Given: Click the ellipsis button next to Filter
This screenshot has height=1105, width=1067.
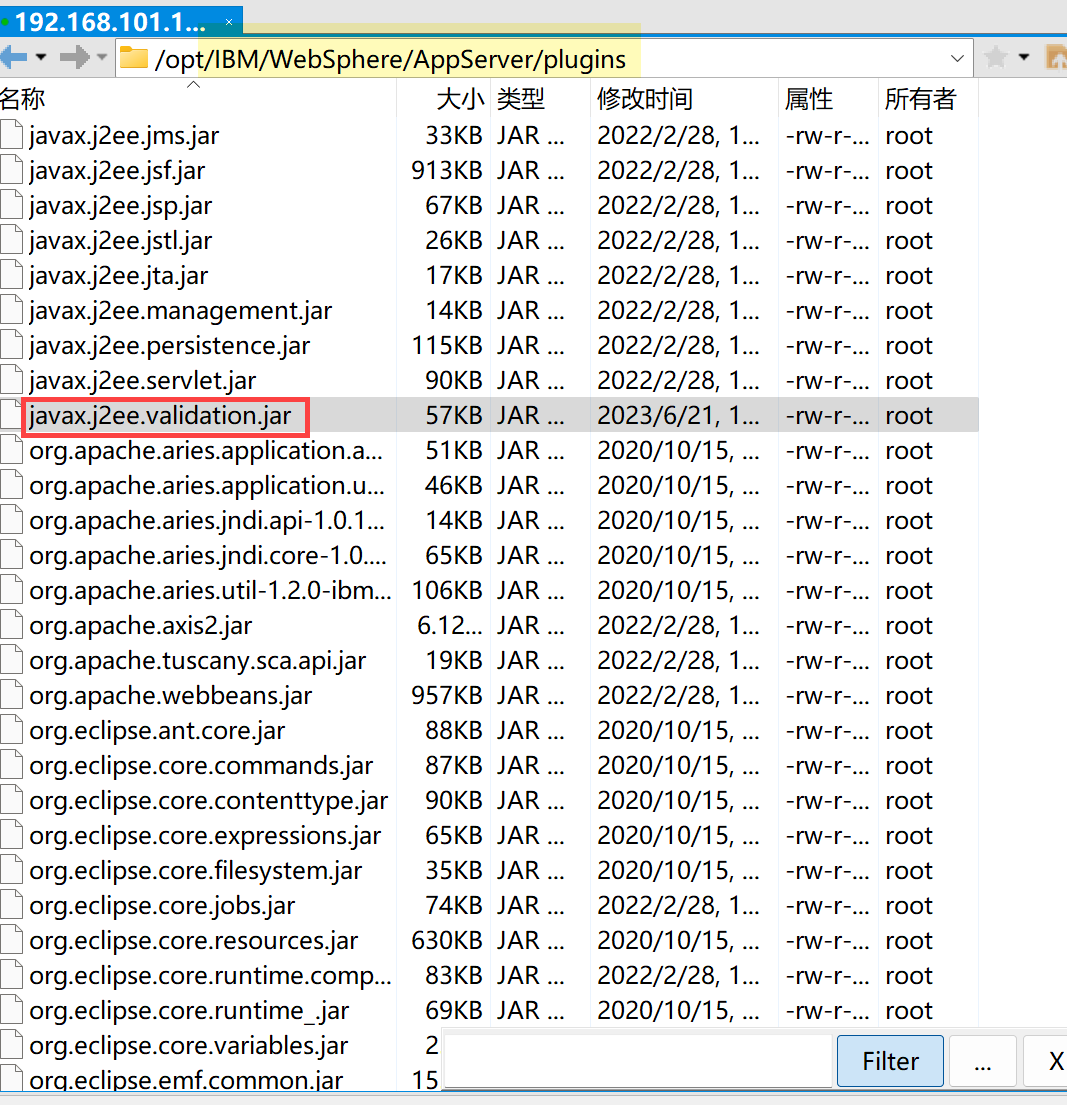Looking at the screenshot, I should (x=982, y=1061).
